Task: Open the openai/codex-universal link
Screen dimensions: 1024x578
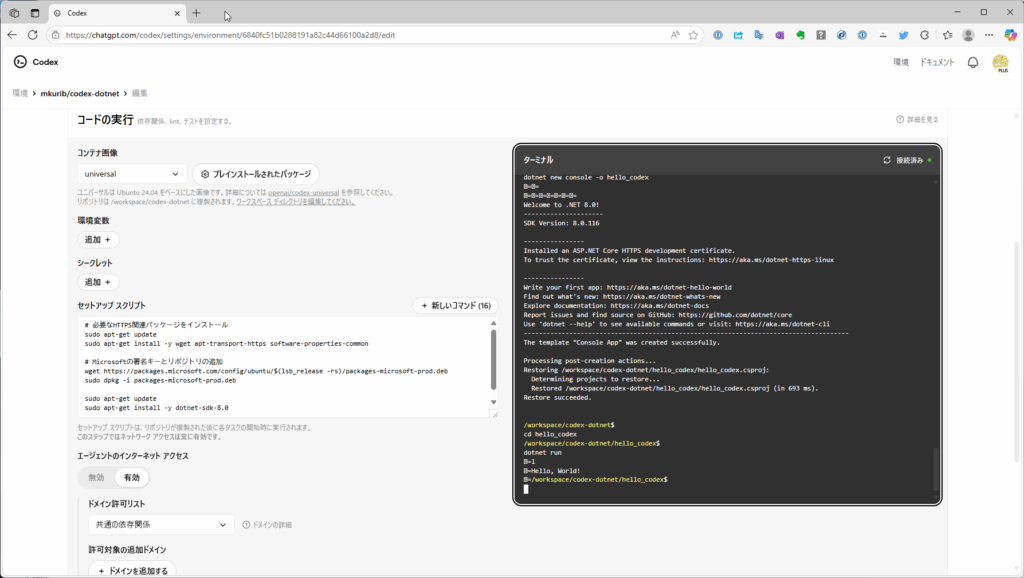Action: pos(304,193)
